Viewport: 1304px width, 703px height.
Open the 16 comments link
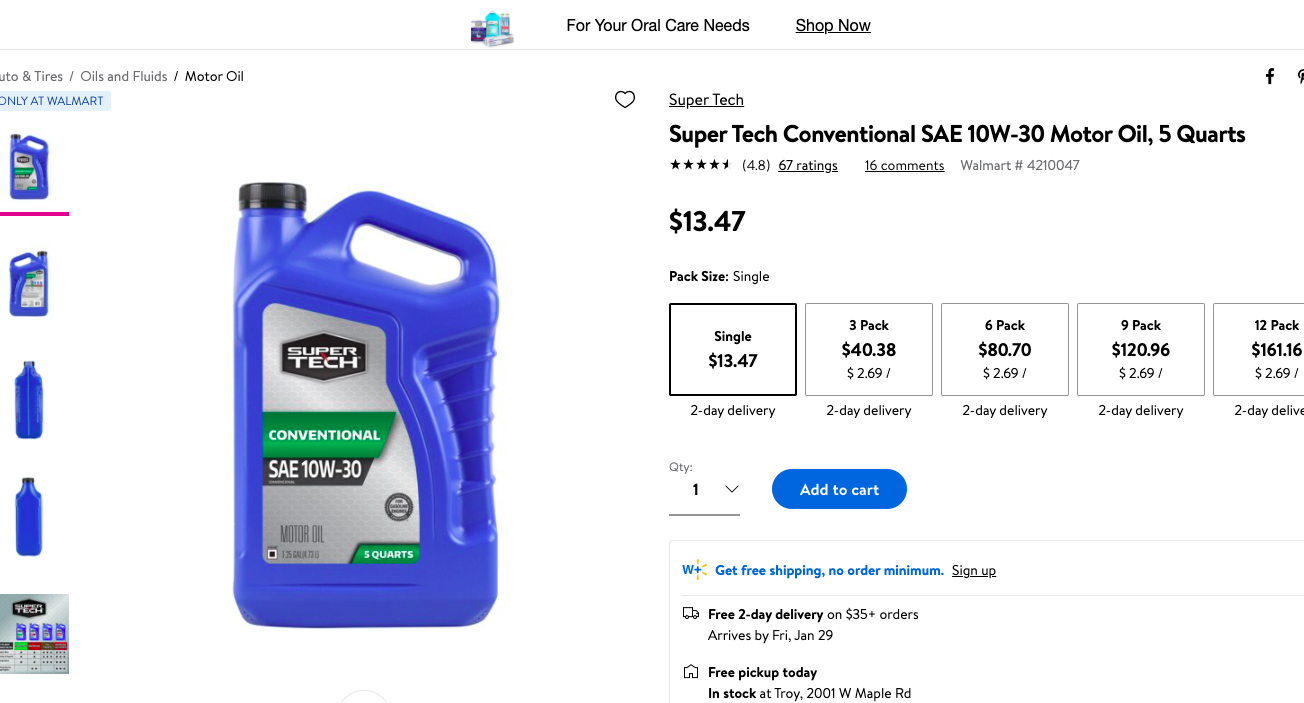(x=904, y=165)
